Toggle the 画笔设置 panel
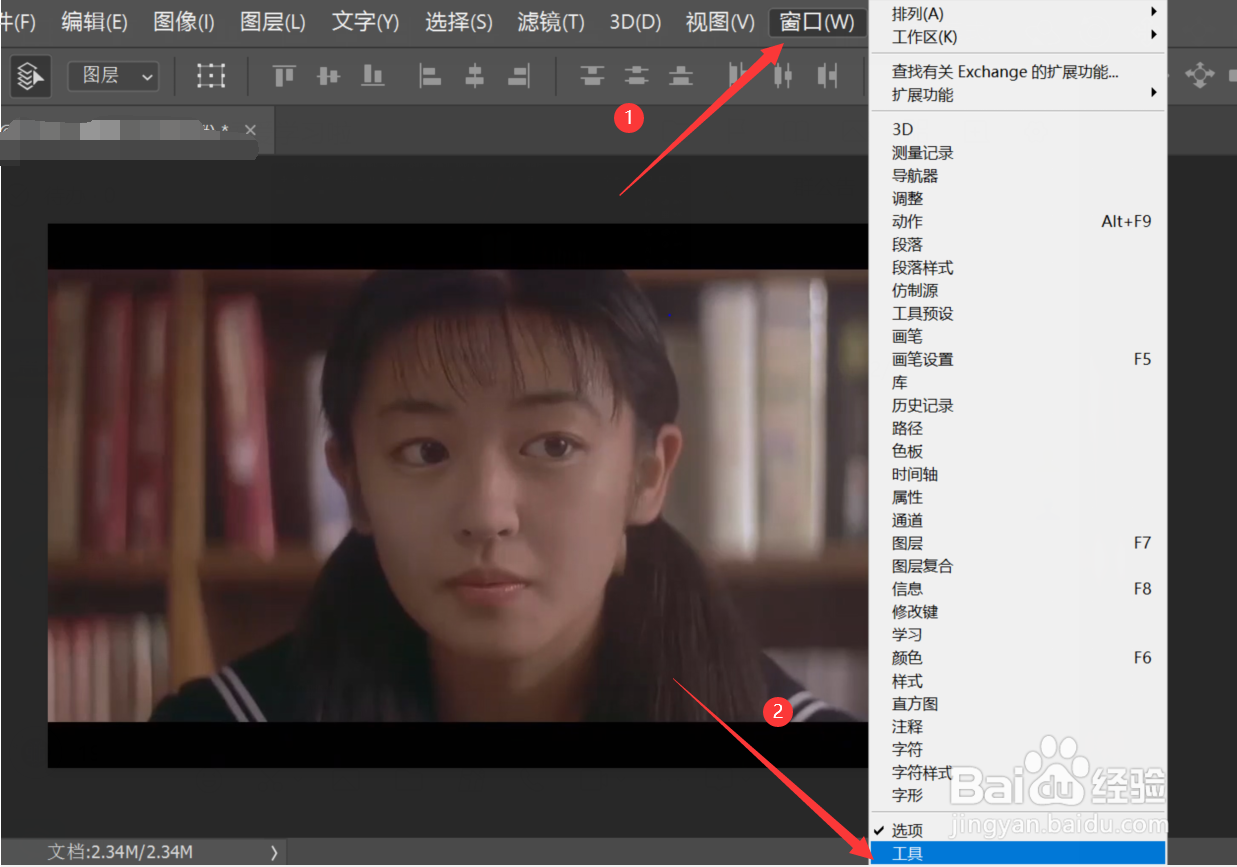Viewport: 1237px width, 867px height. pyautogui.click(x=1017, y=360)
